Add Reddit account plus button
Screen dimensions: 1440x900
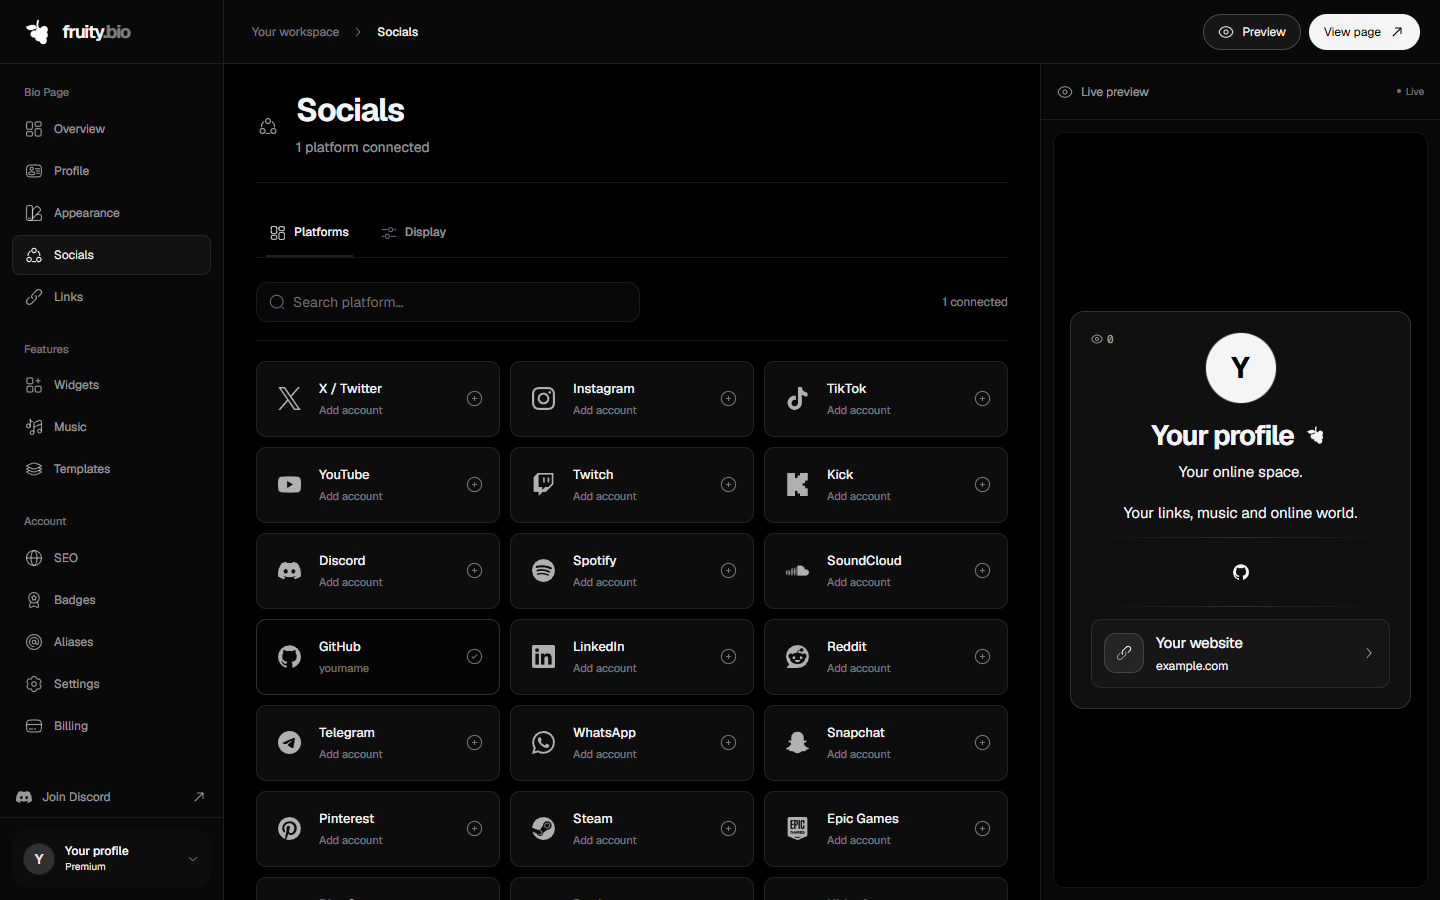(983, 657)
